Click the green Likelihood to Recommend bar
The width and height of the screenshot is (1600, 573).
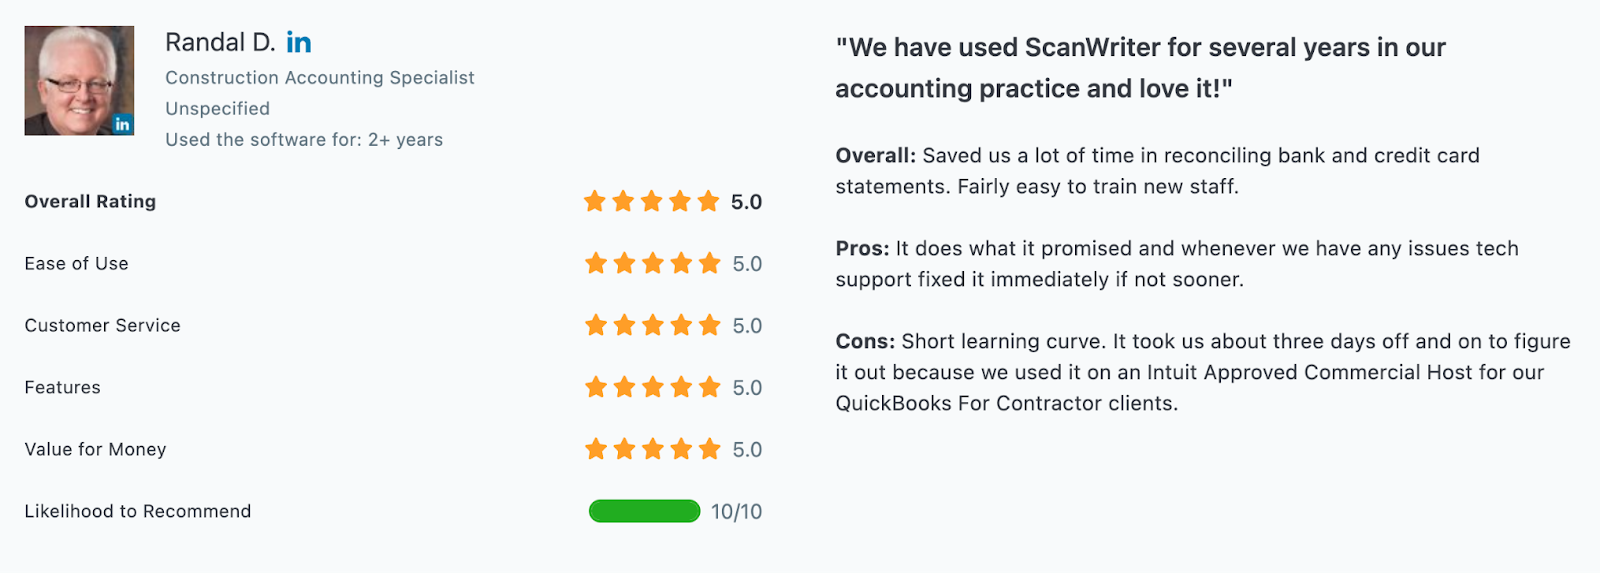click(644, 511)
